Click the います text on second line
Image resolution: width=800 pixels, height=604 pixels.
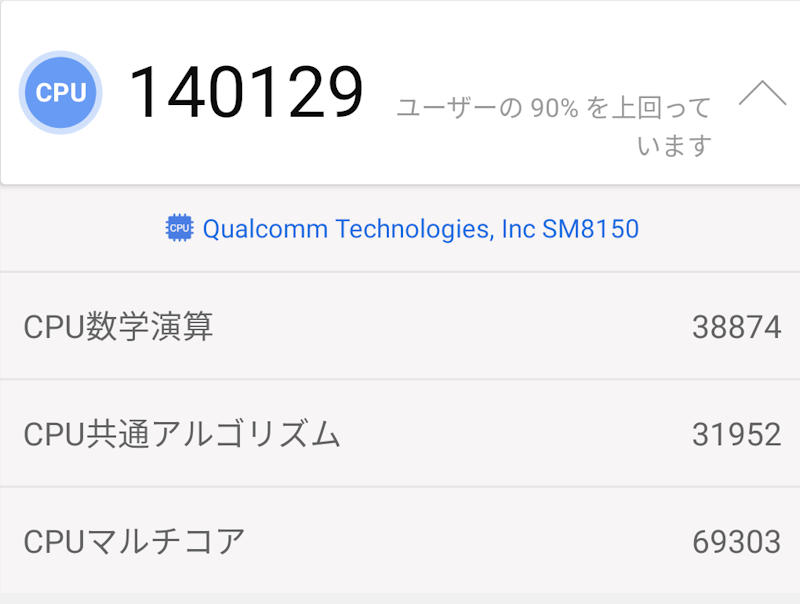tap(674, 146)
